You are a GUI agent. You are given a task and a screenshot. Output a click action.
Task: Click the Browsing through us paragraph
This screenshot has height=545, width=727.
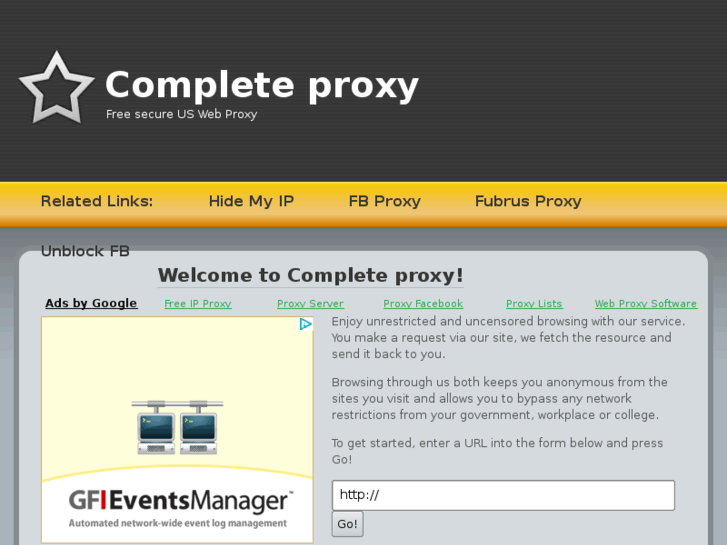pos(500,398)
